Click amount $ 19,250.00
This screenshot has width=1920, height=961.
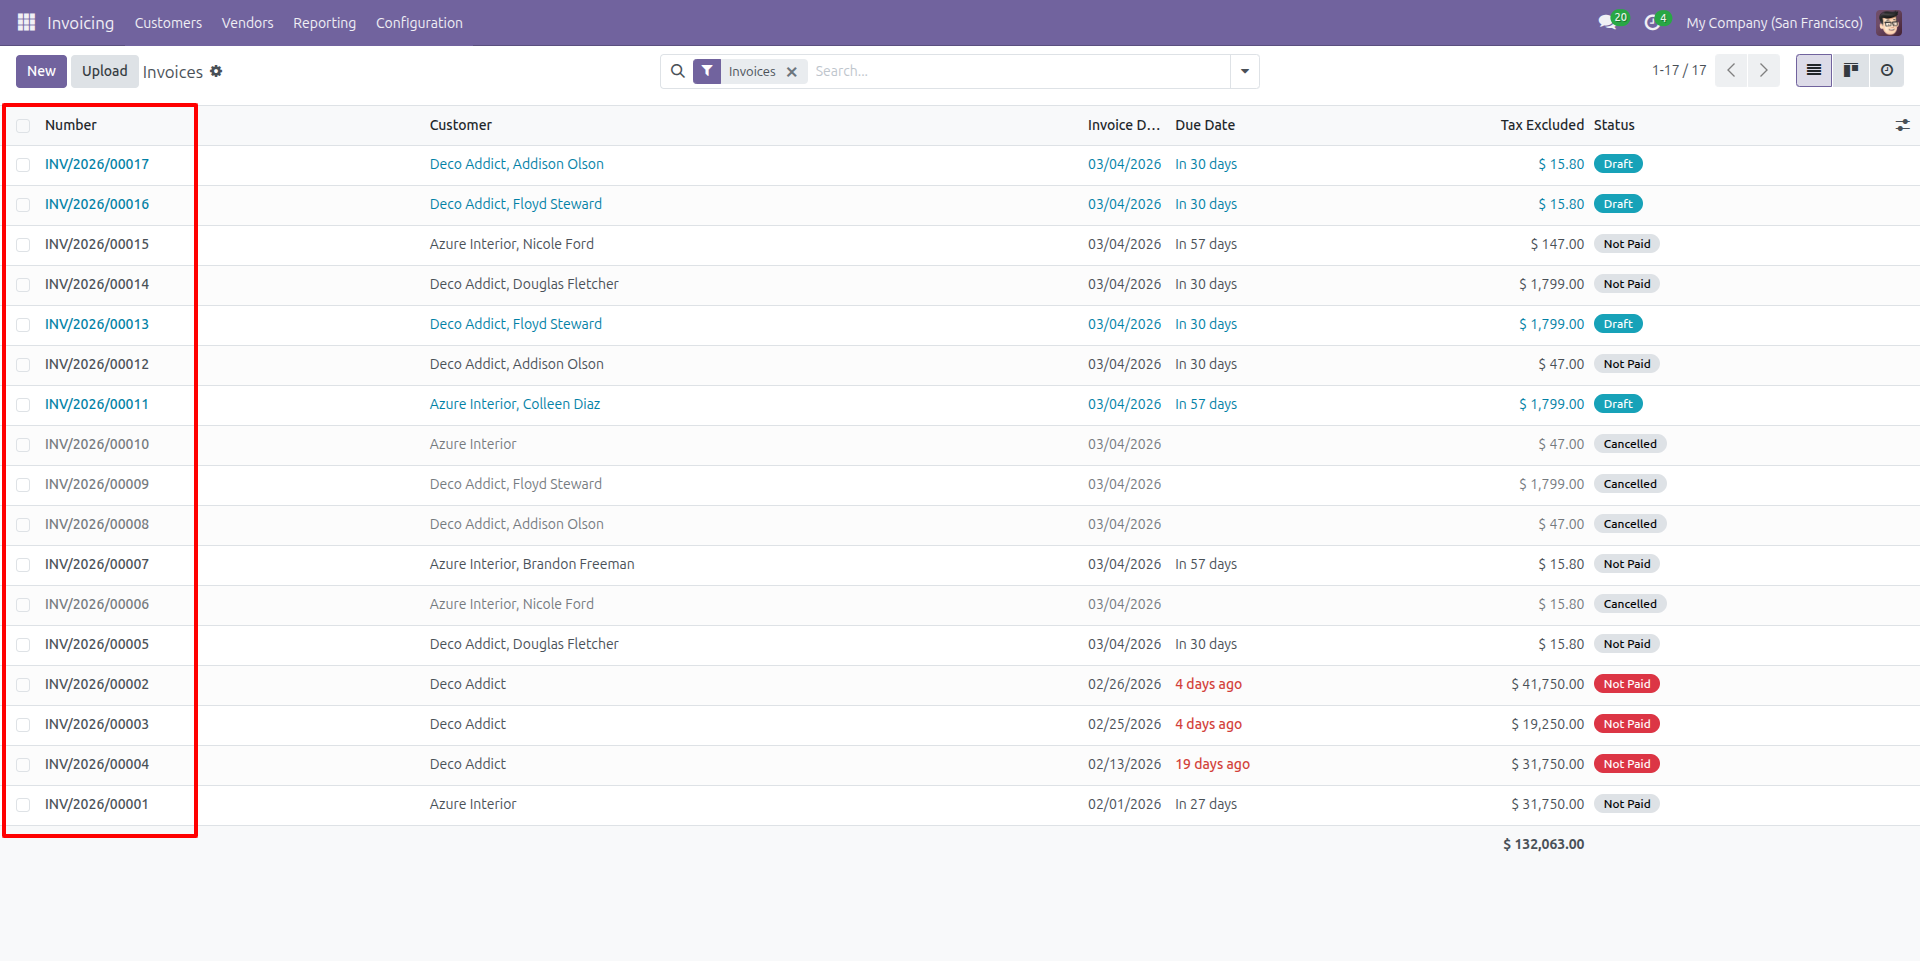[x=1547, y=724]
